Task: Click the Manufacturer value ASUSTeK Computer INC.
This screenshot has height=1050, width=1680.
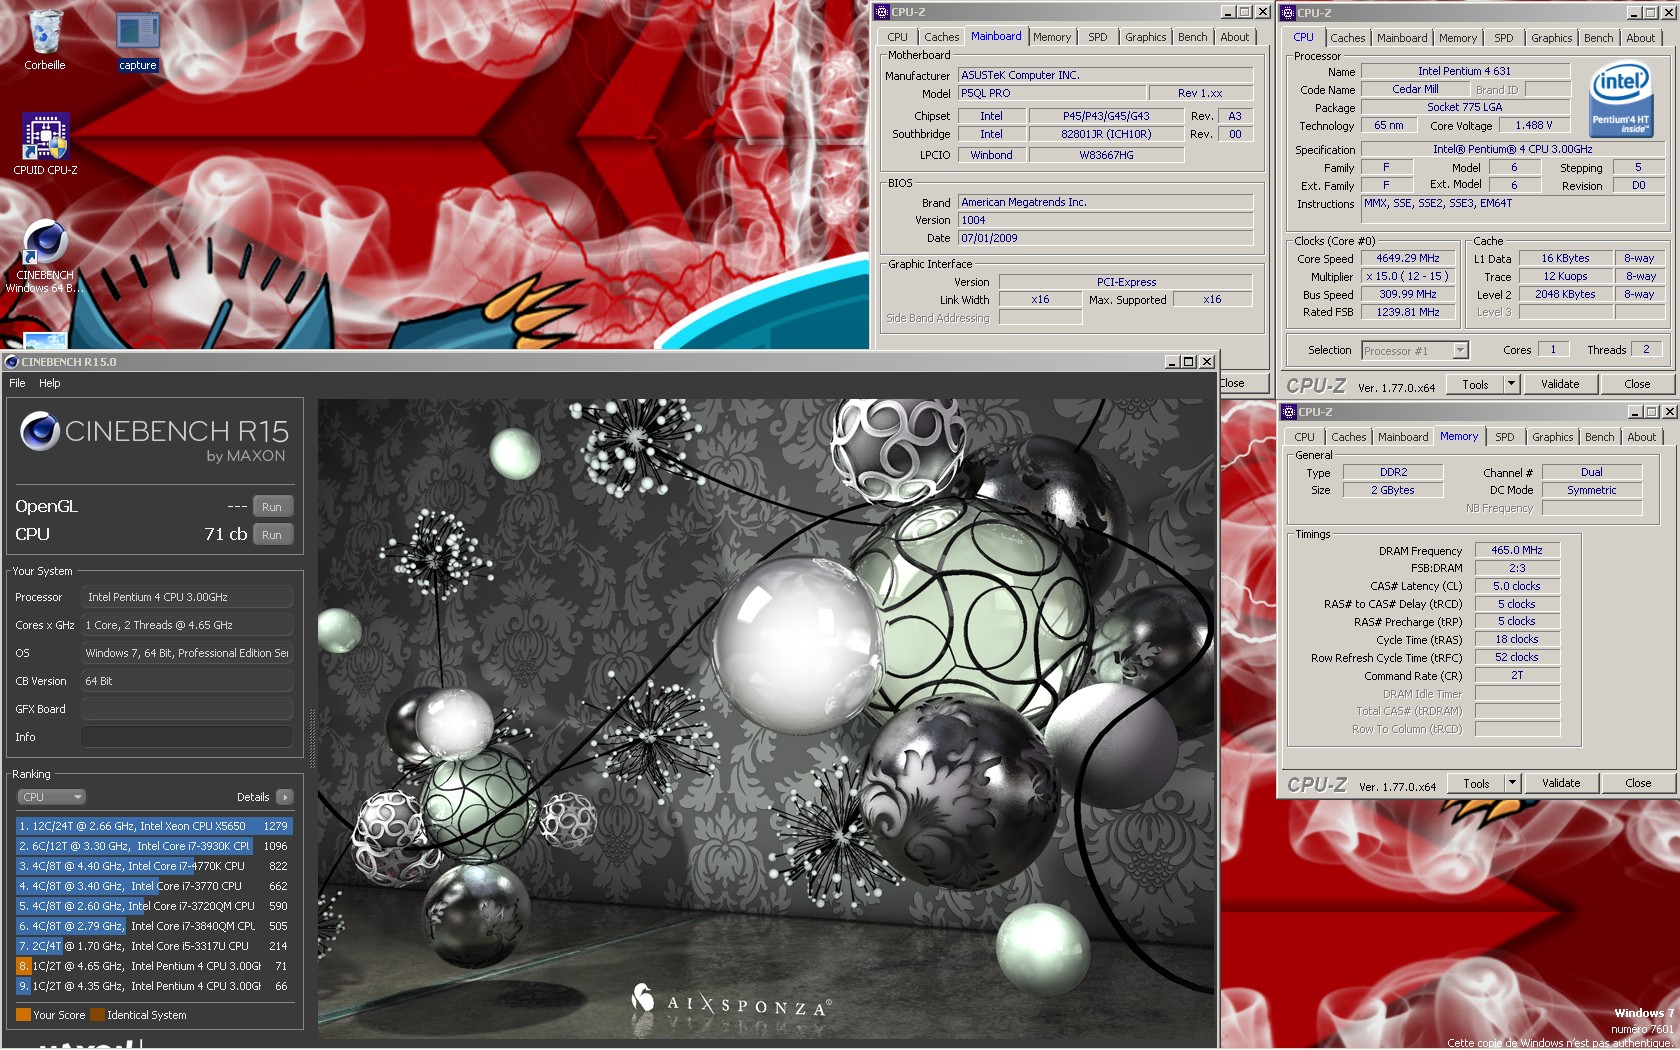Action: 1105,75
